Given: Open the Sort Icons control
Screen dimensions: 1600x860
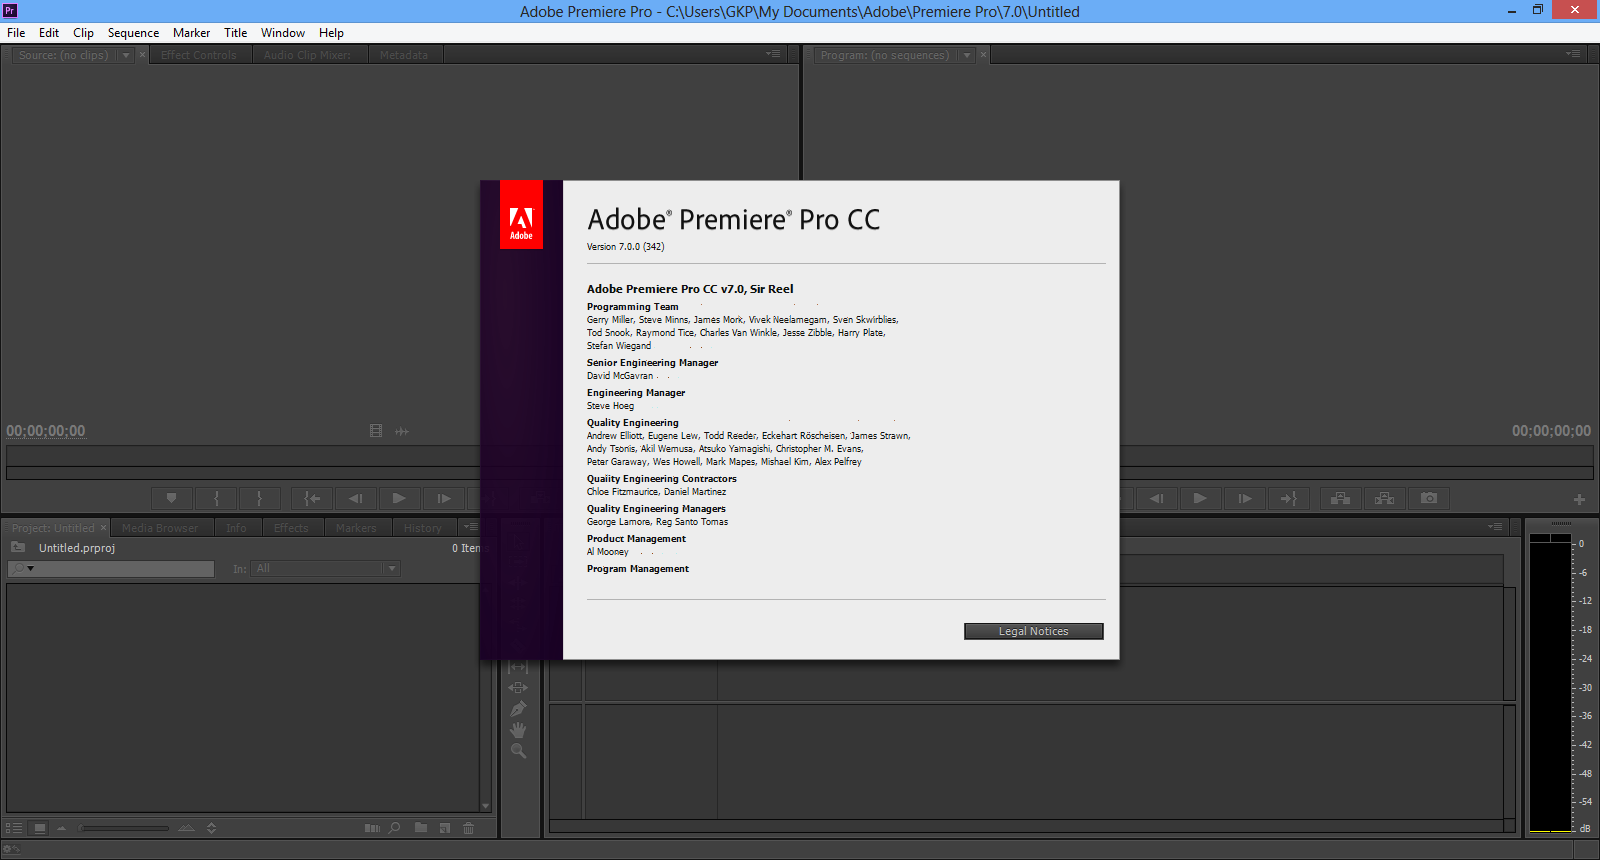Looking at the screenshot, I should (211, 828).
